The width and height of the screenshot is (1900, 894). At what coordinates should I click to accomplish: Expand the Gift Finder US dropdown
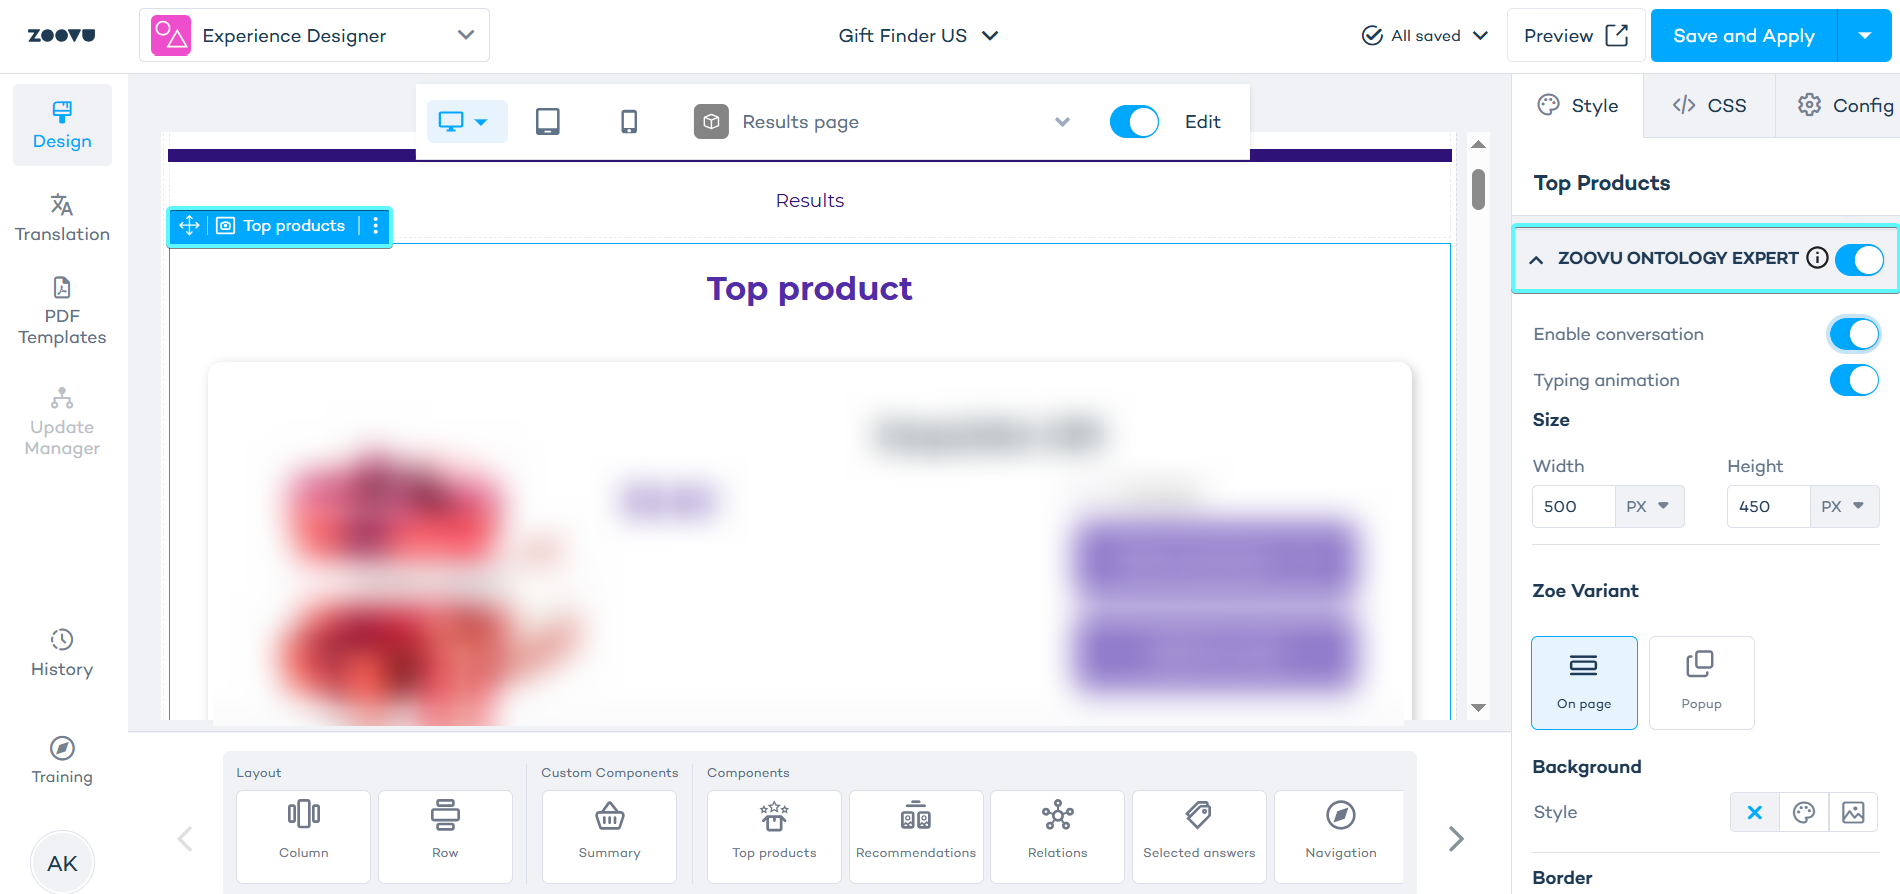(x=918, y=36)
